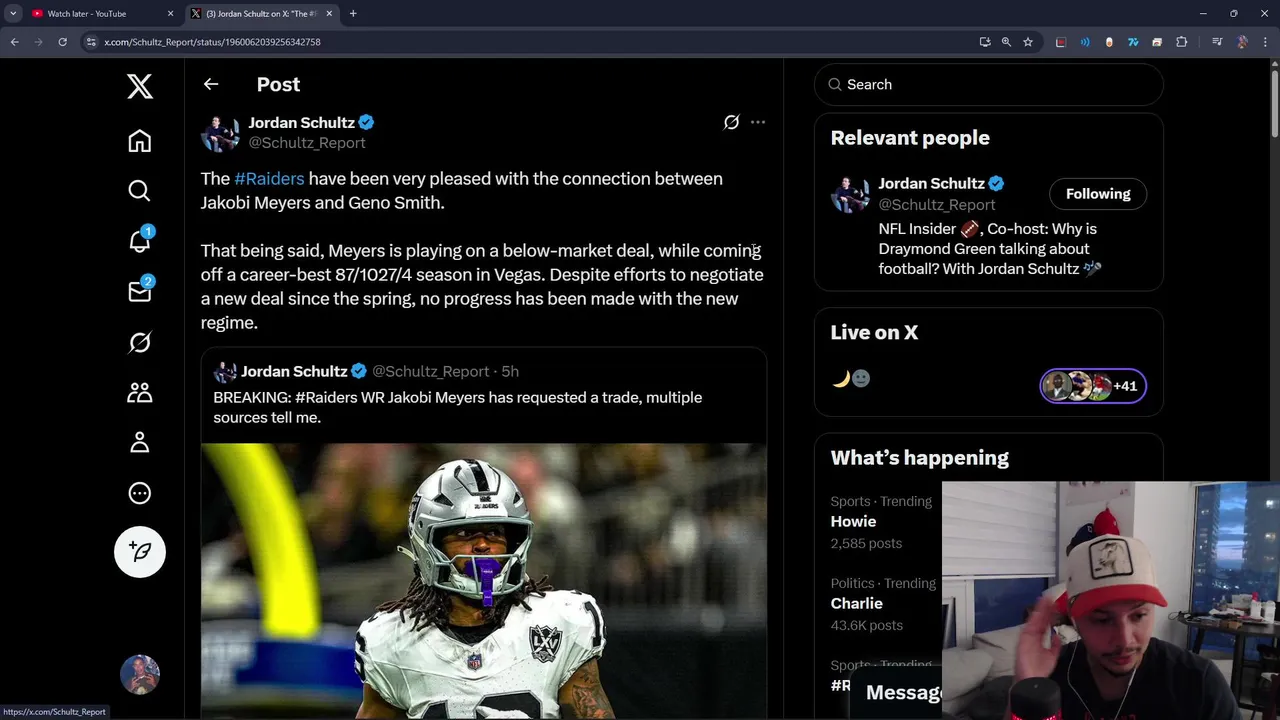This screenshot has width=1280, height=720.
Task: Click the @Schultz_Report handle under author name
Action: (307, 143)
